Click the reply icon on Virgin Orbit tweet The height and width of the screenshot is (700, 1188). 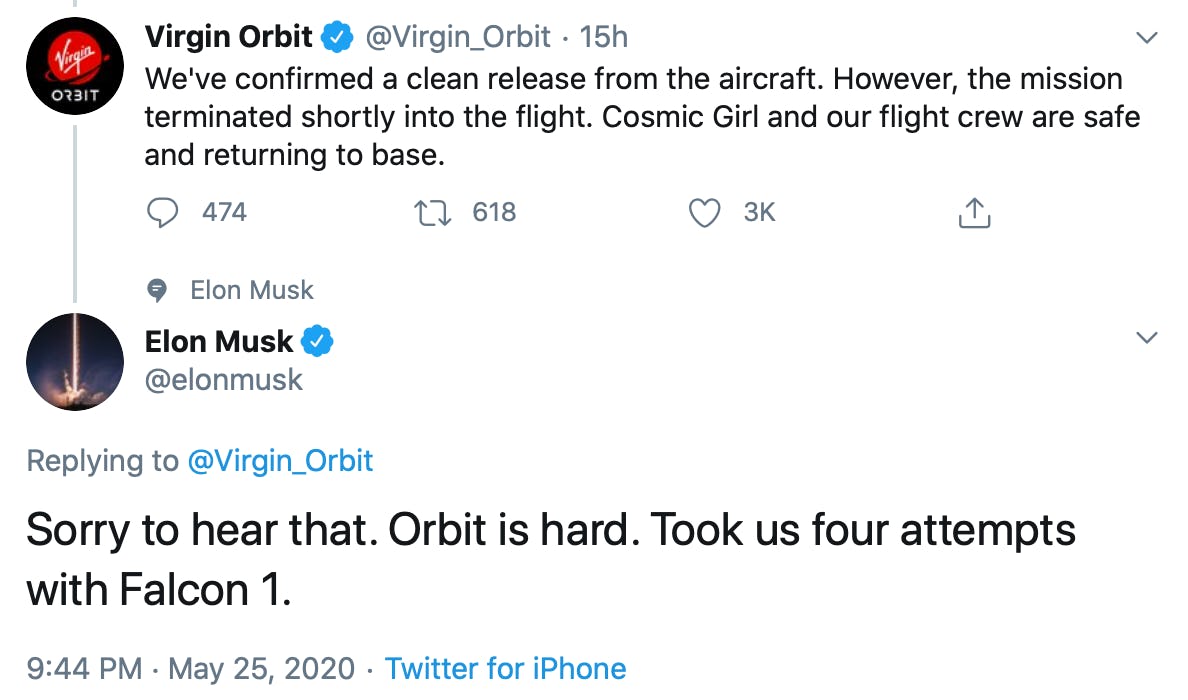coord(163,212)
